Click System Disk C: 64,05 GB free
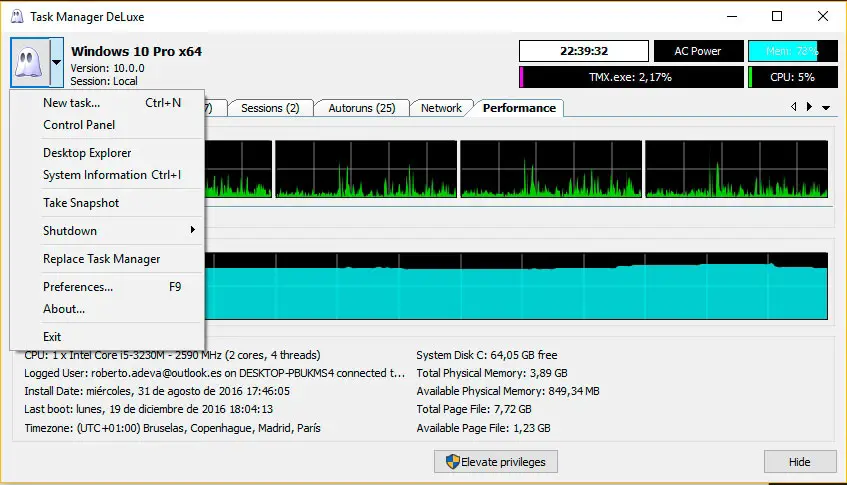 487,355
